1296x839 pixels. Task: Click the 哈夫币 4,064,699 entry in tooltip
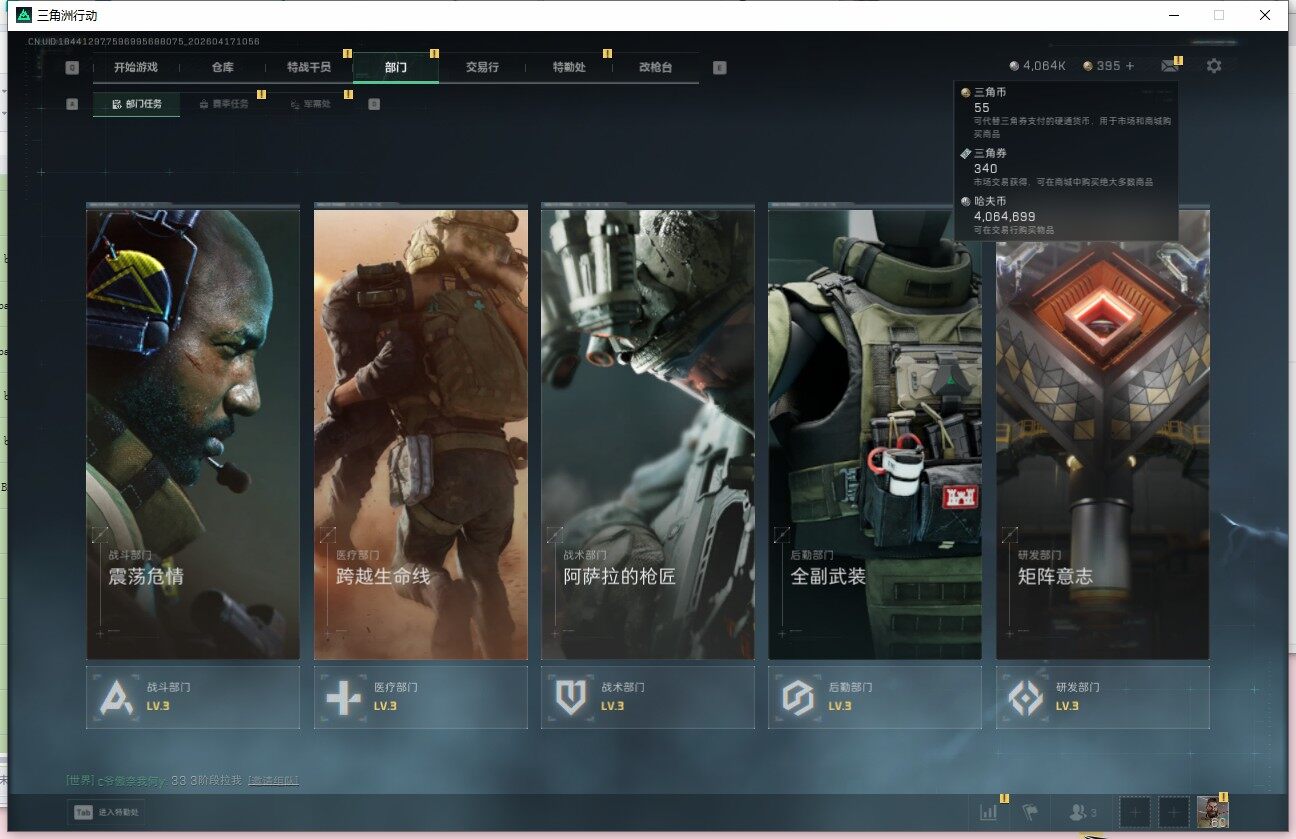(1066, 215)
